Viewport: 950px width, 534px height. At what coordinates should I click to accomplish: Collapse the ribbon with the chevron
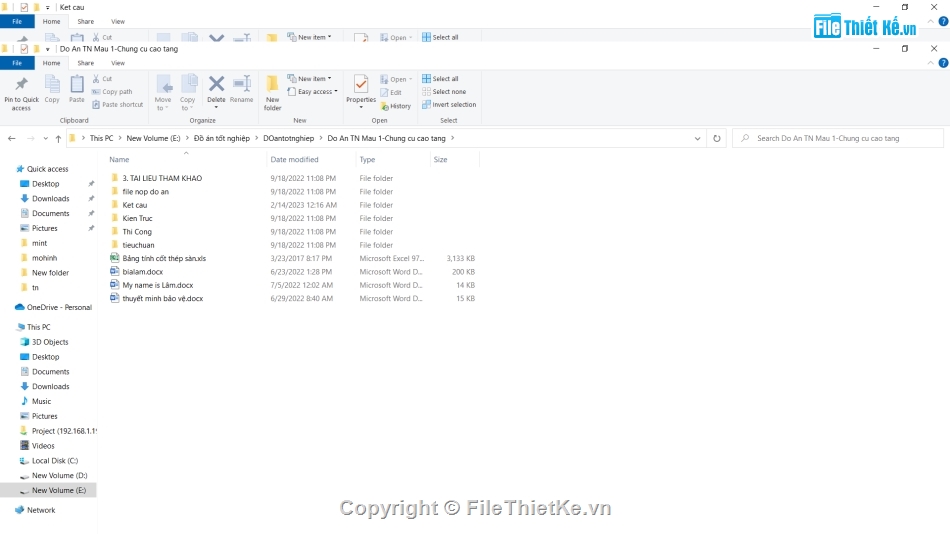point(931,63)
